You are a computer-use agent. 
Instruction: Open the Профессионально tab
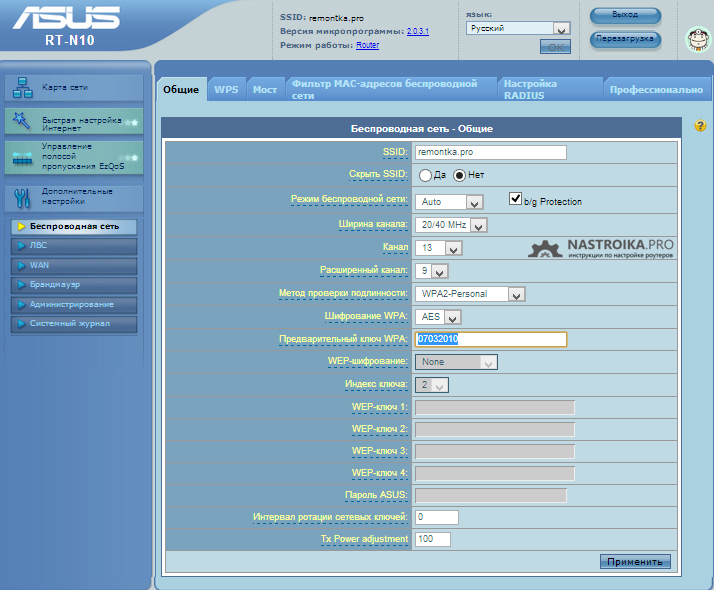(x=656, y=90)
